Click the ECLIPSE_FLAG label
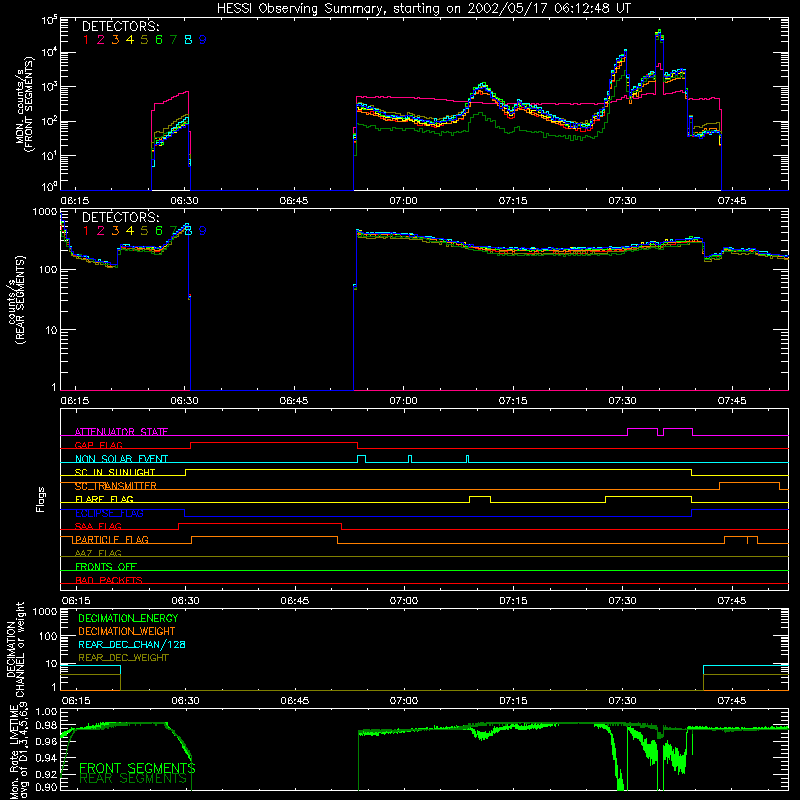The width and height of the screenshot is (800, 800). [109, 513]
